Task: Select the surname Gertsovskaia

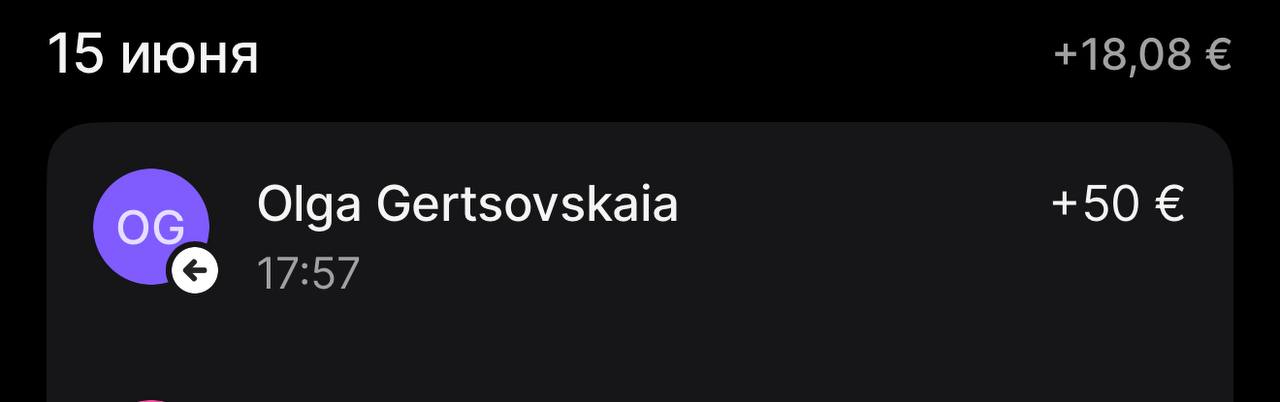Action: tap(527, 205)
